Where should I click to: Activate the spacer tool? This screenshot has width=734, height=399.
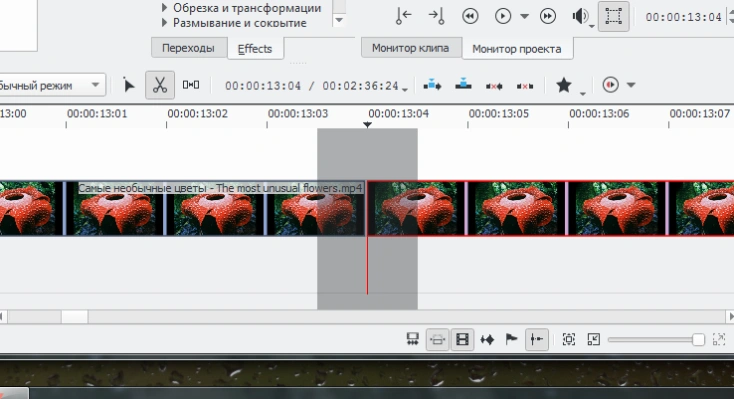point(191,85)
